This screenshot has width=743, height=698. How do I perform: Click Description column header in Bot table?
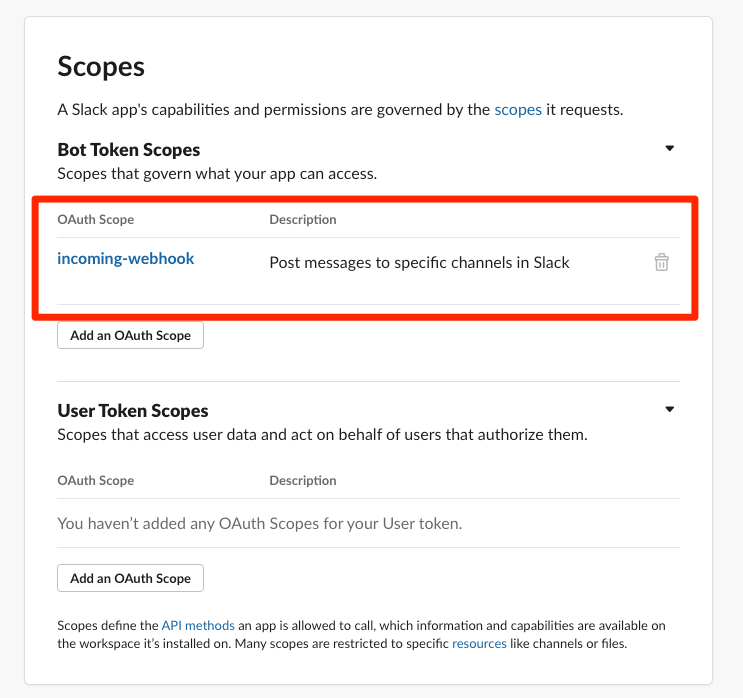(303, 219)
